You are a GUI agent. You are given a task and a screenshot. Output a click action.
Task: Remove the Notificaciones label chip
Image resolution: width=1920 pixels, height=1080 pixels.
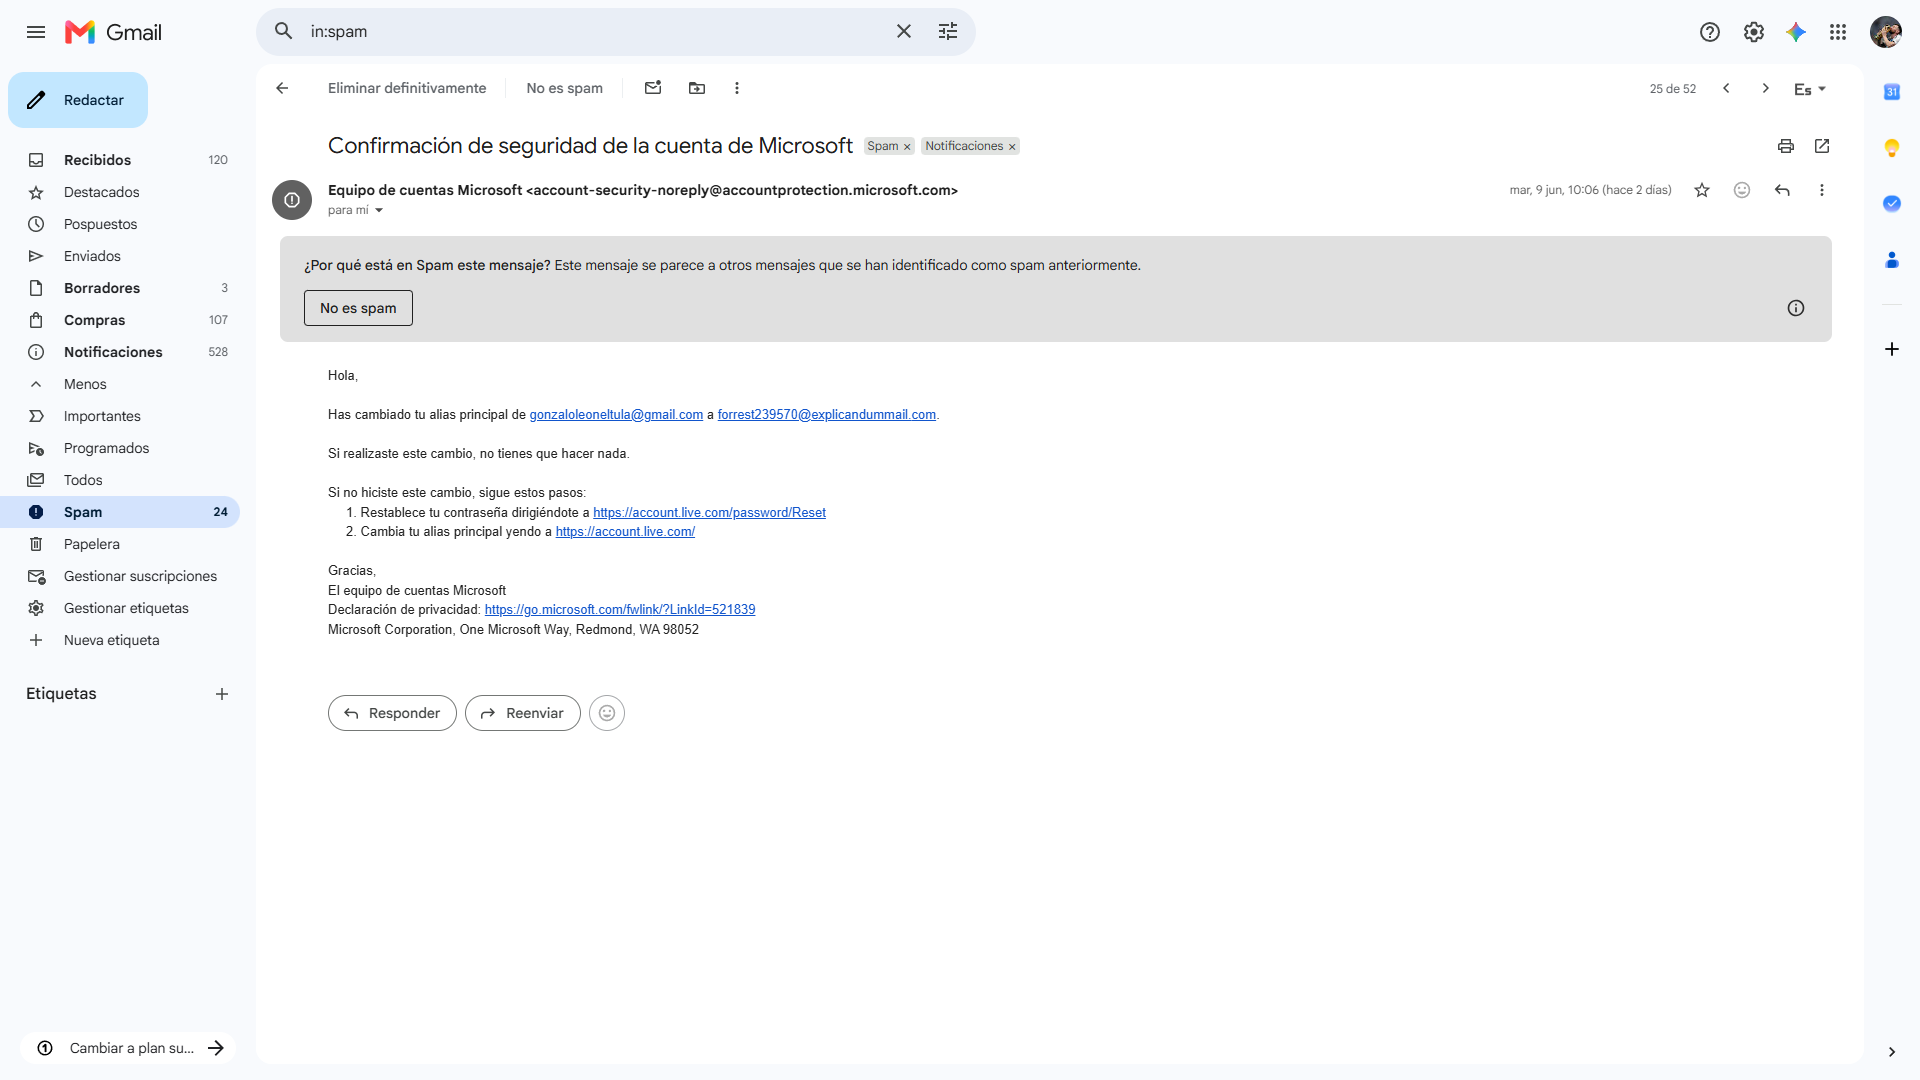(x=1012, y=147)
